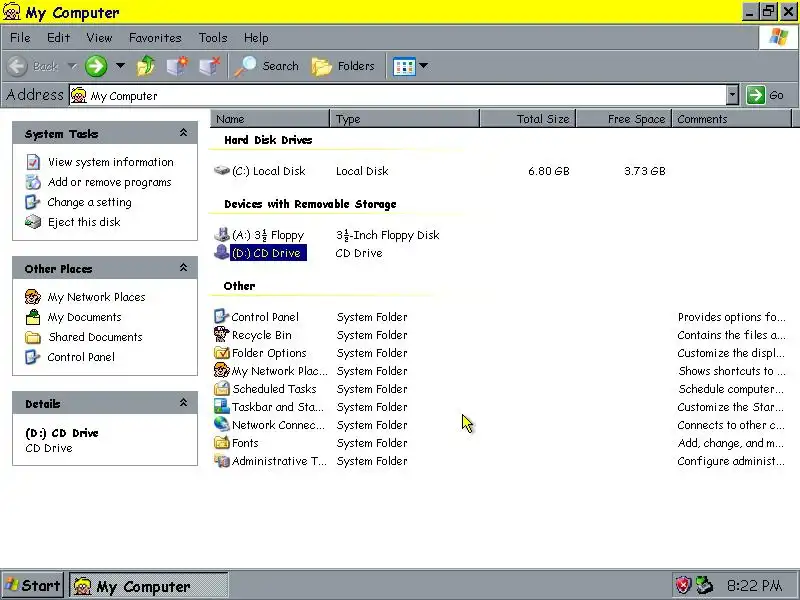Click the green Go button
This screenshot has height=600, width=800.
point(765,95)
